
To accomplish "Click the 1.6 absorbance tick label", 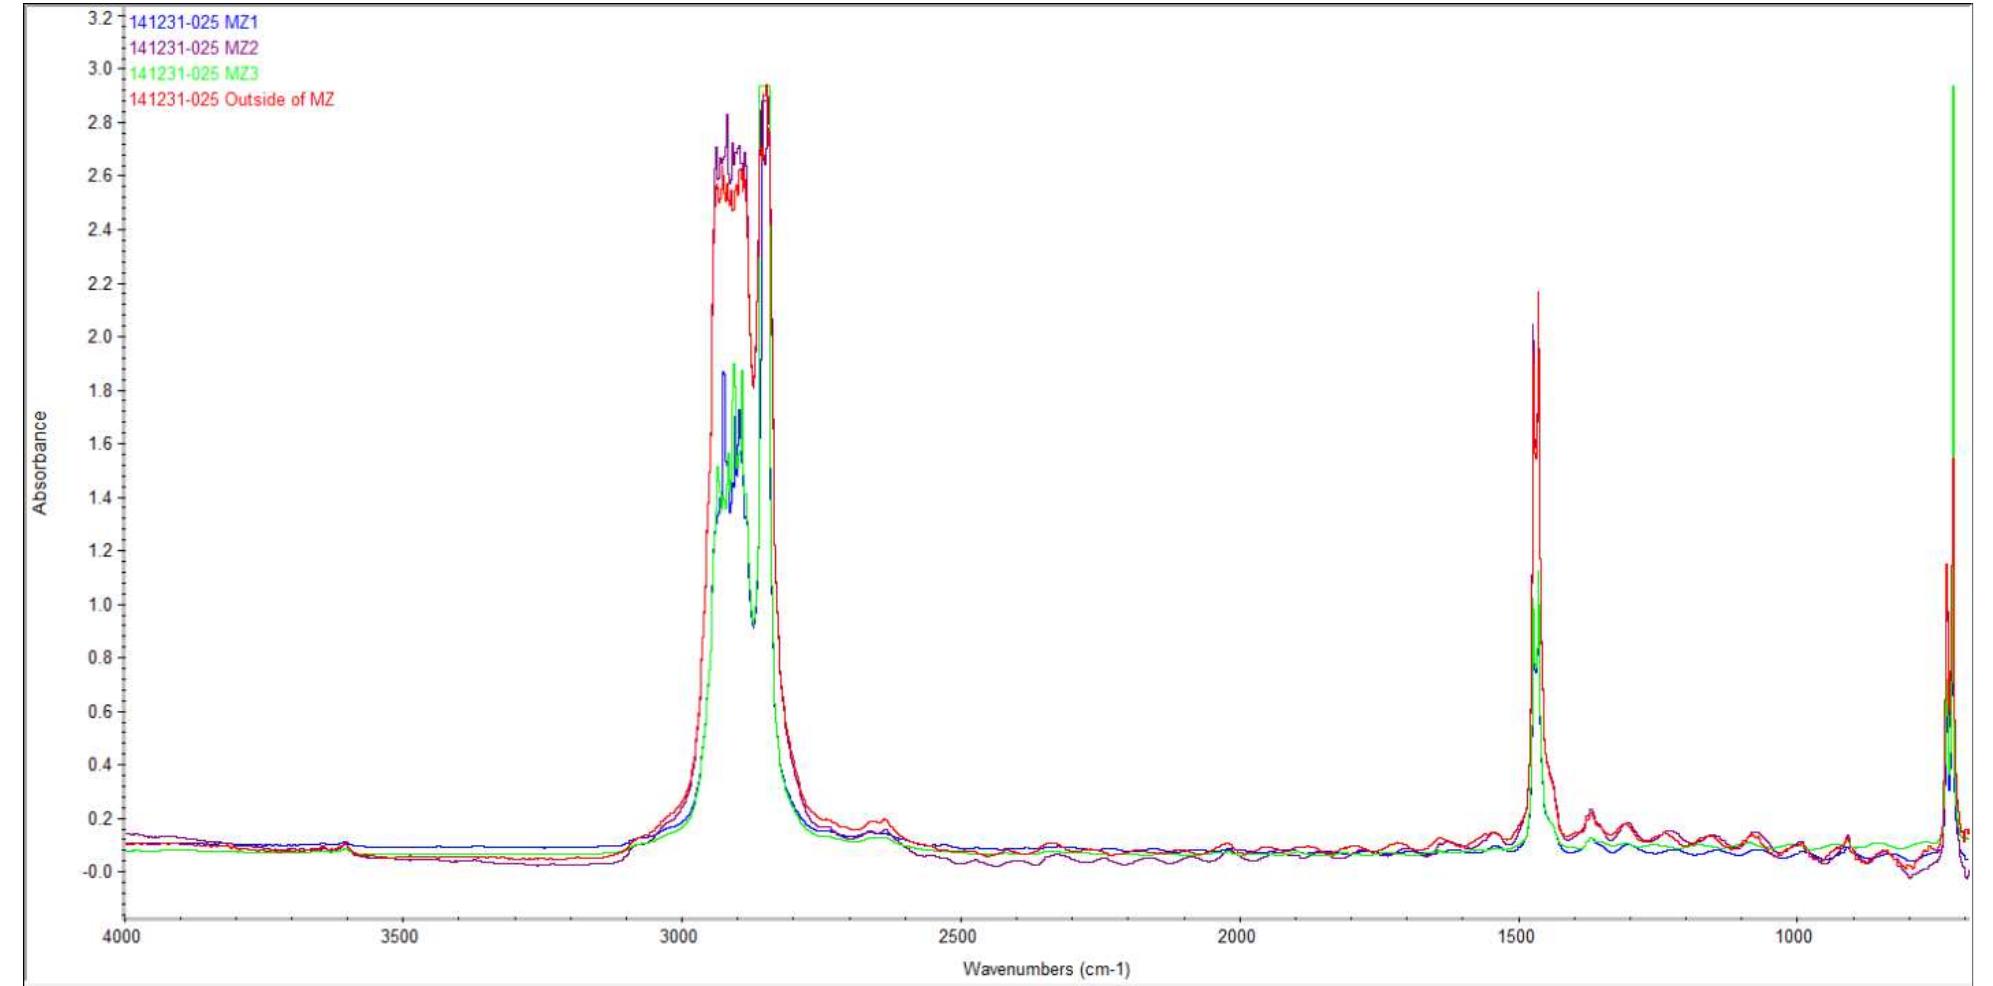I will pyautogui.click(x=100, y=444).
